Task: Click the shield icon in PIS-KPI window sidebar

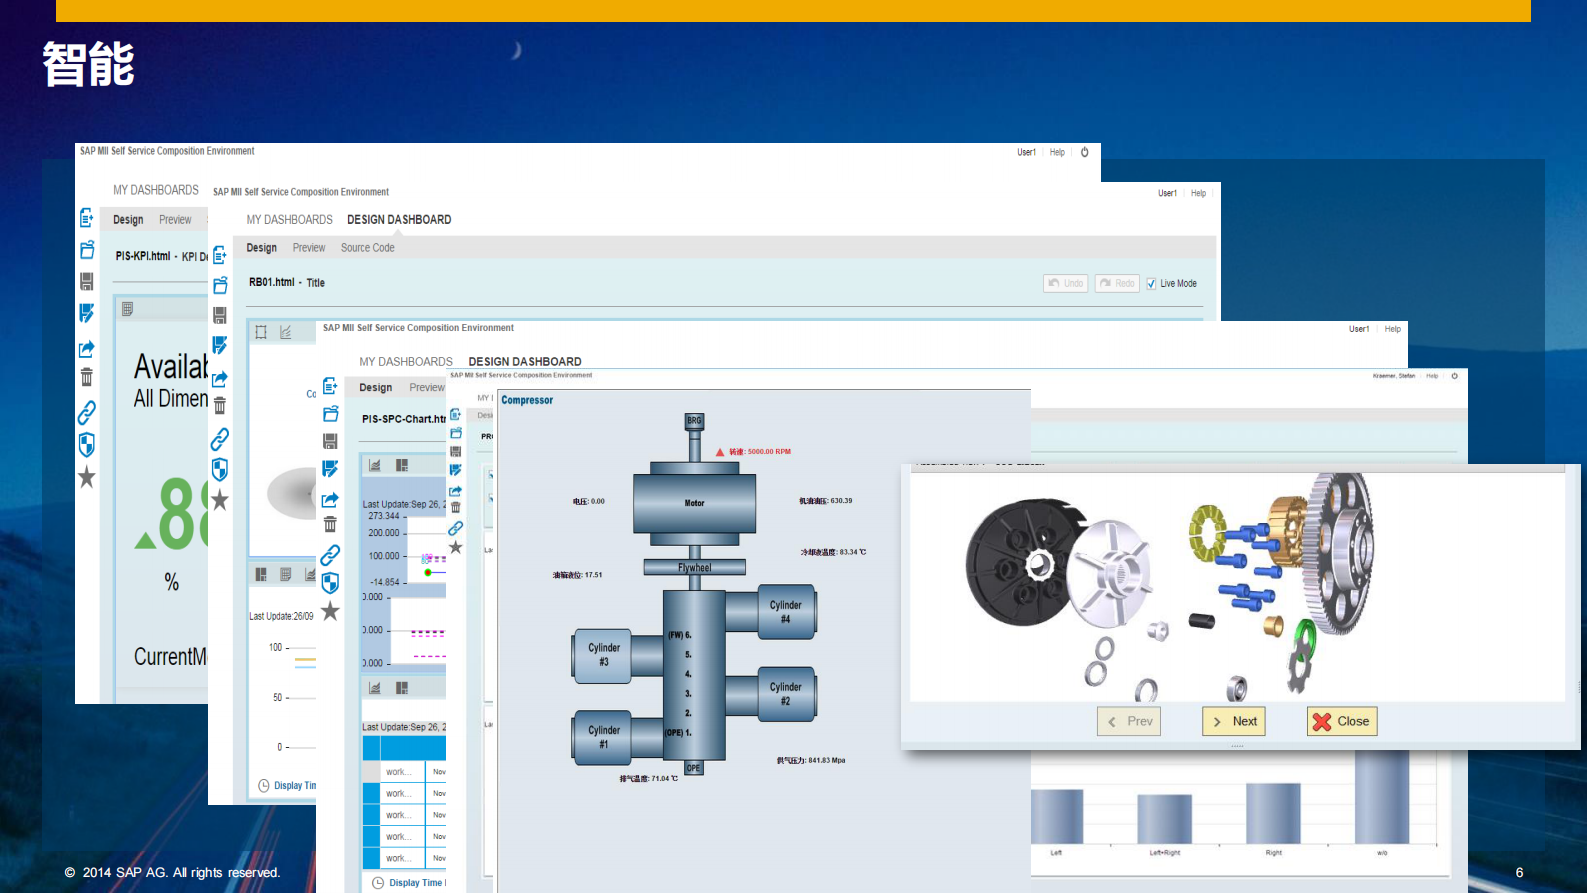Action: (x=87, y=444)
